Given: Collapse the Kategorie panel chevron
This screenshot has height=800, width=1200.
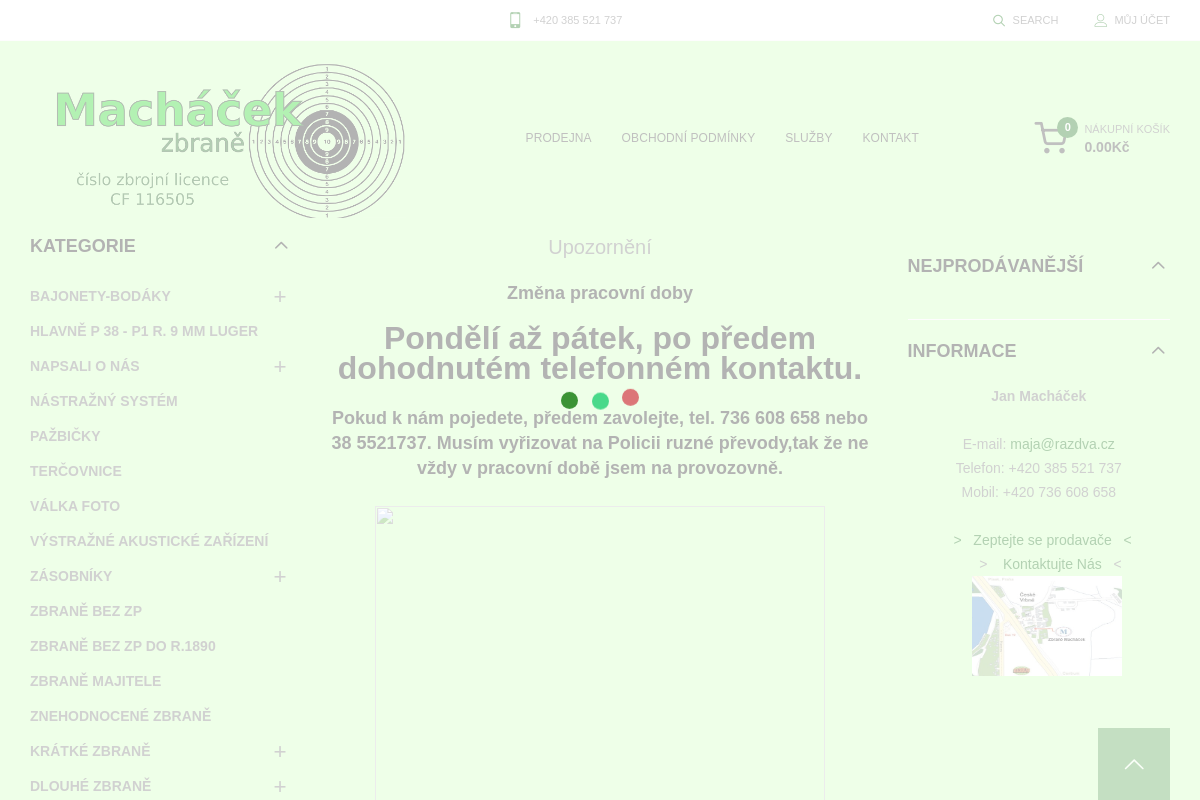Looking at the screenshot, I should tap(281, 246).
